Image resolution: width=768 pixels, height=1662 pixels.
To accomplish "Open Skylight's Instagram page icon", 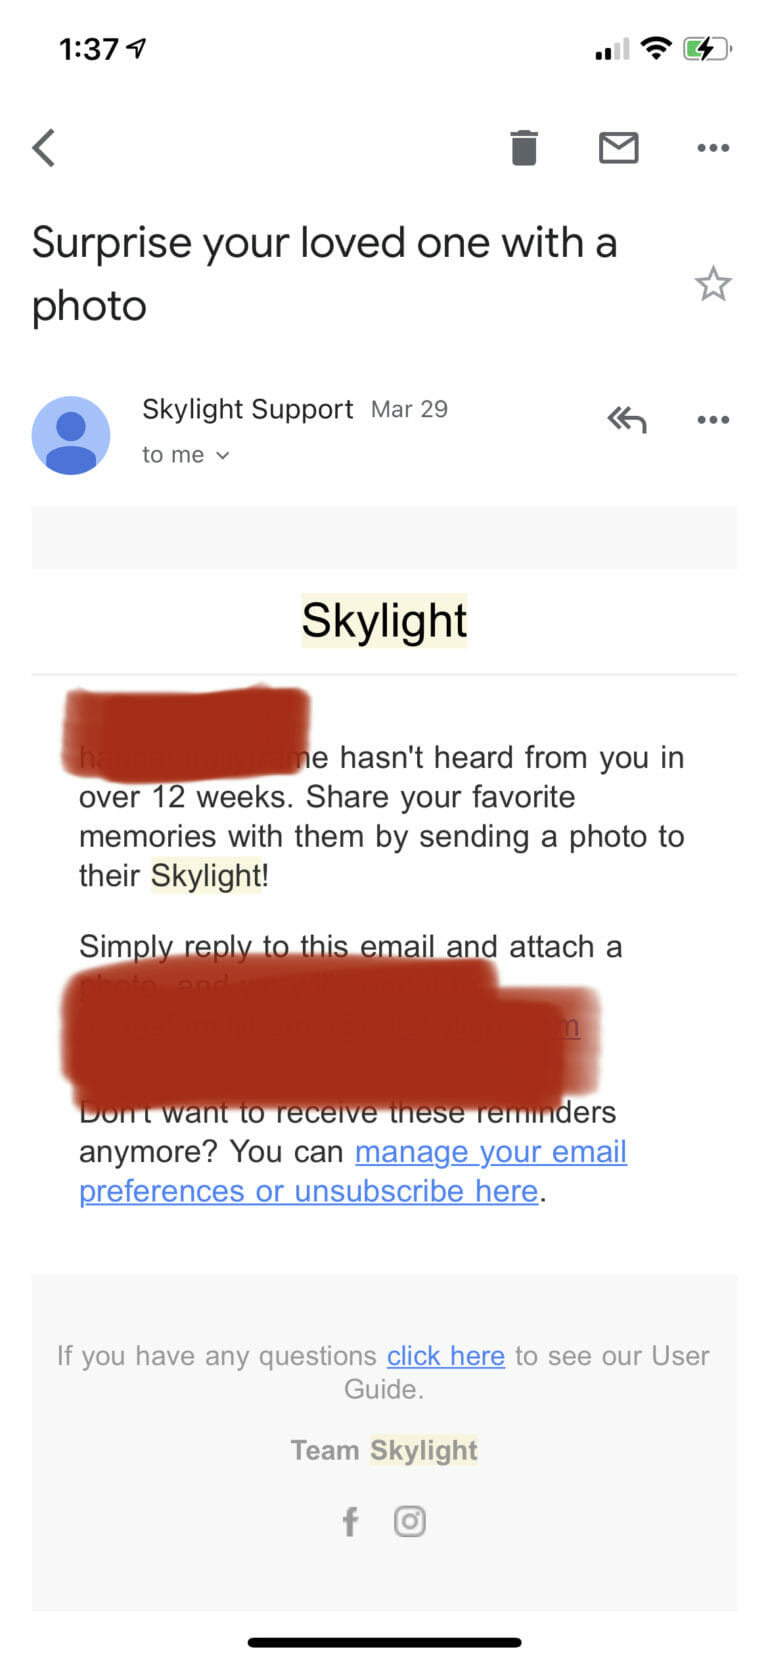I will (x=410, y=1521).
